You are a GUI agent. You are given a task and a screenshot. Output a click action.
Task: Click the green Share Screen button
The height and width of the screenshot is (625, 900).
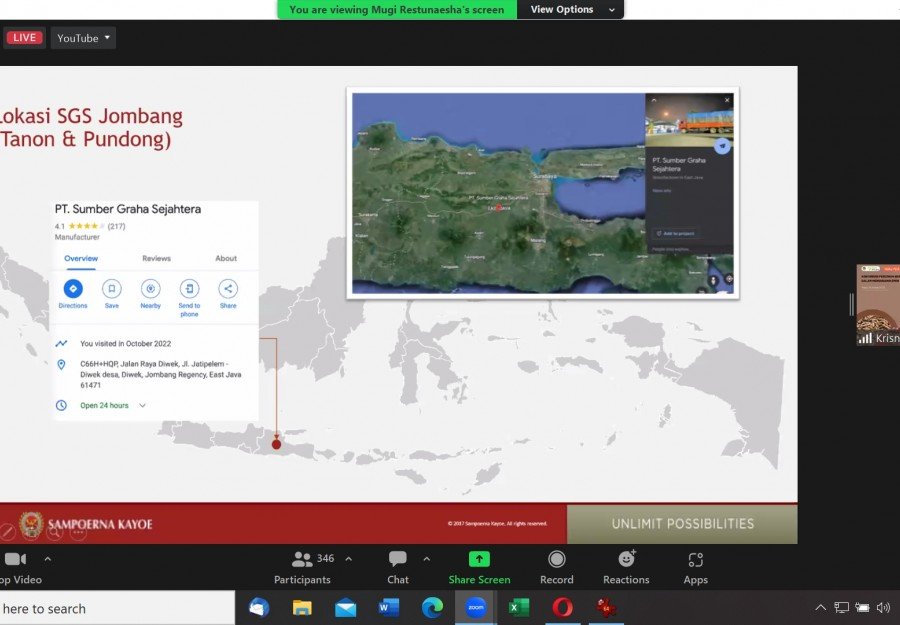coord(479,568)
